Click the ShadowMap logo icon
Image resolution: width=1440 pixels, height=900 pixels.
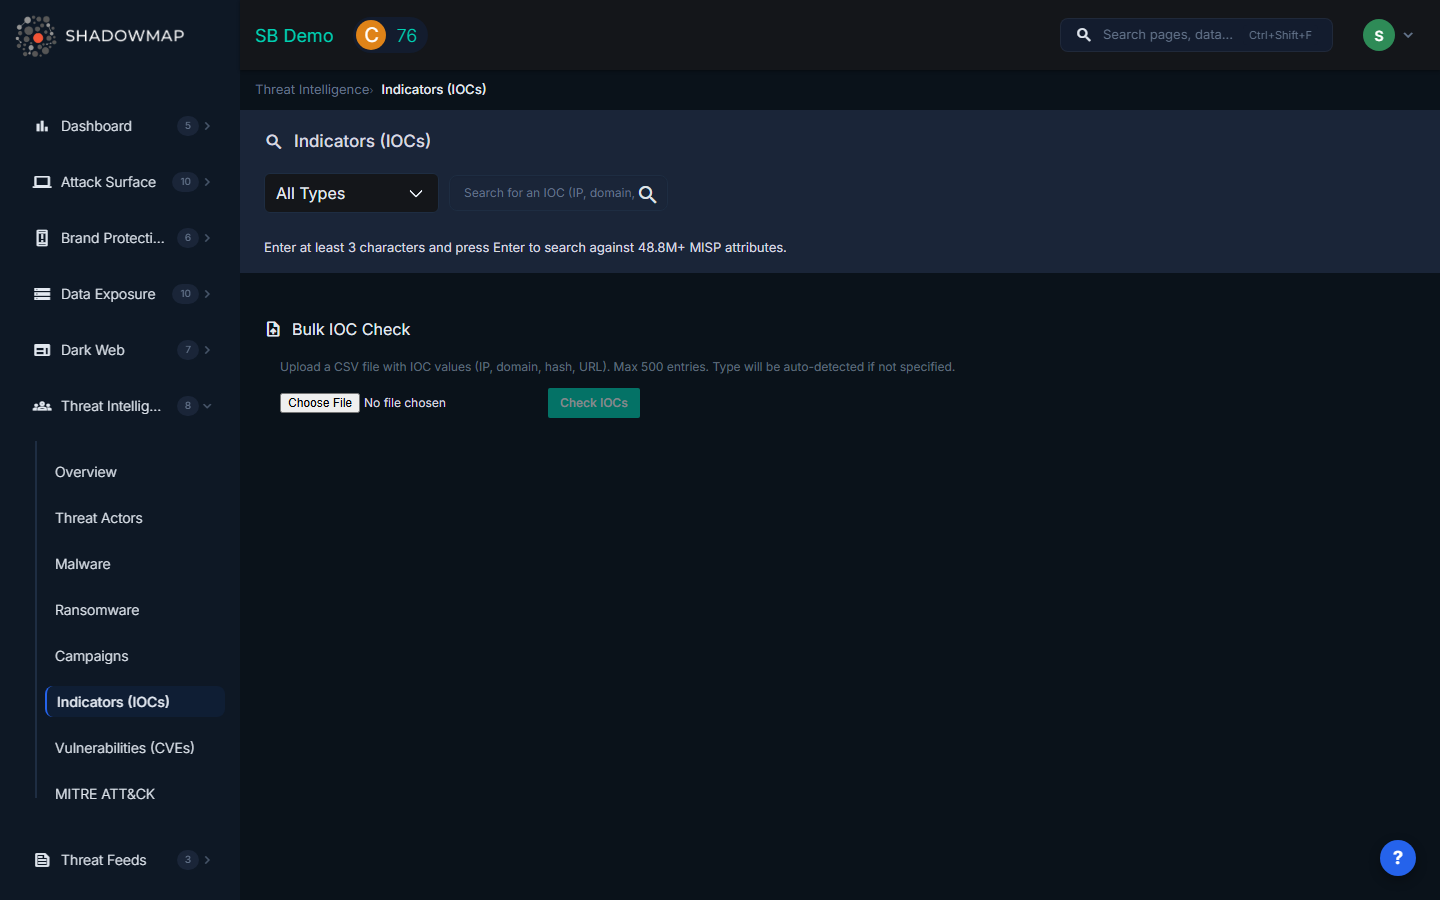click(36, 36)
